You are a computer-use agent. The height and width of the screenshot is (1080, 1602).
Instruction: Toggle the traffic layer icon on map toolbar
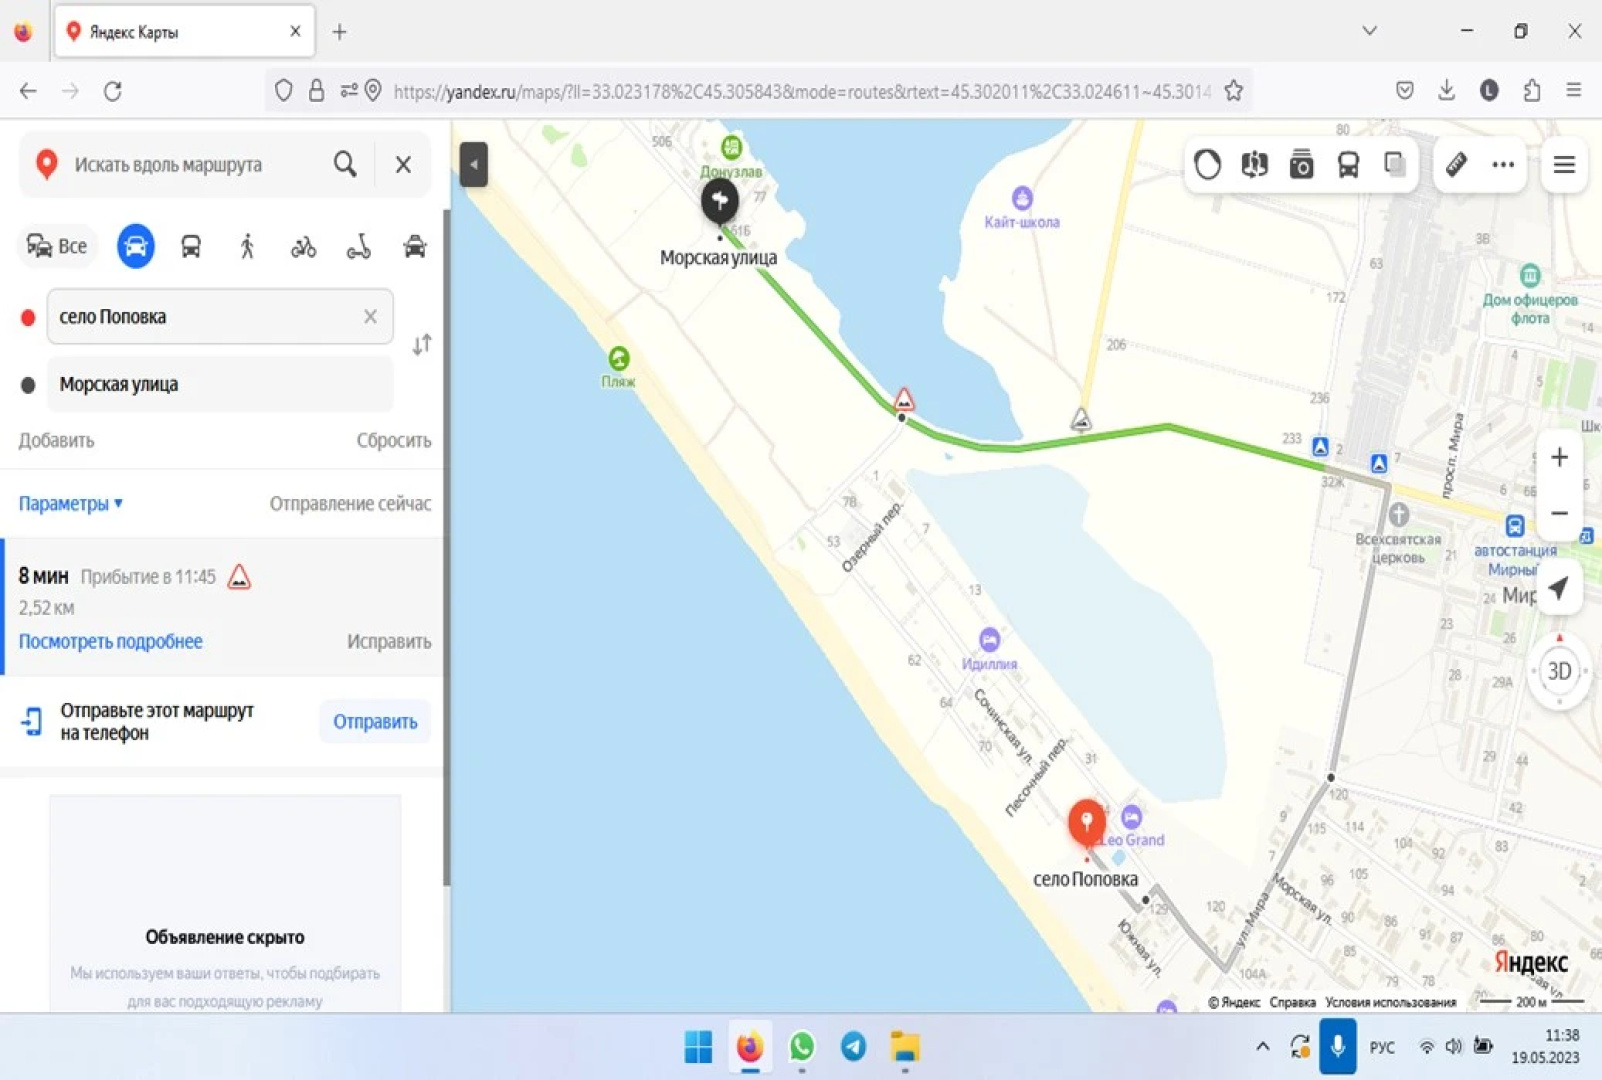1207,165
